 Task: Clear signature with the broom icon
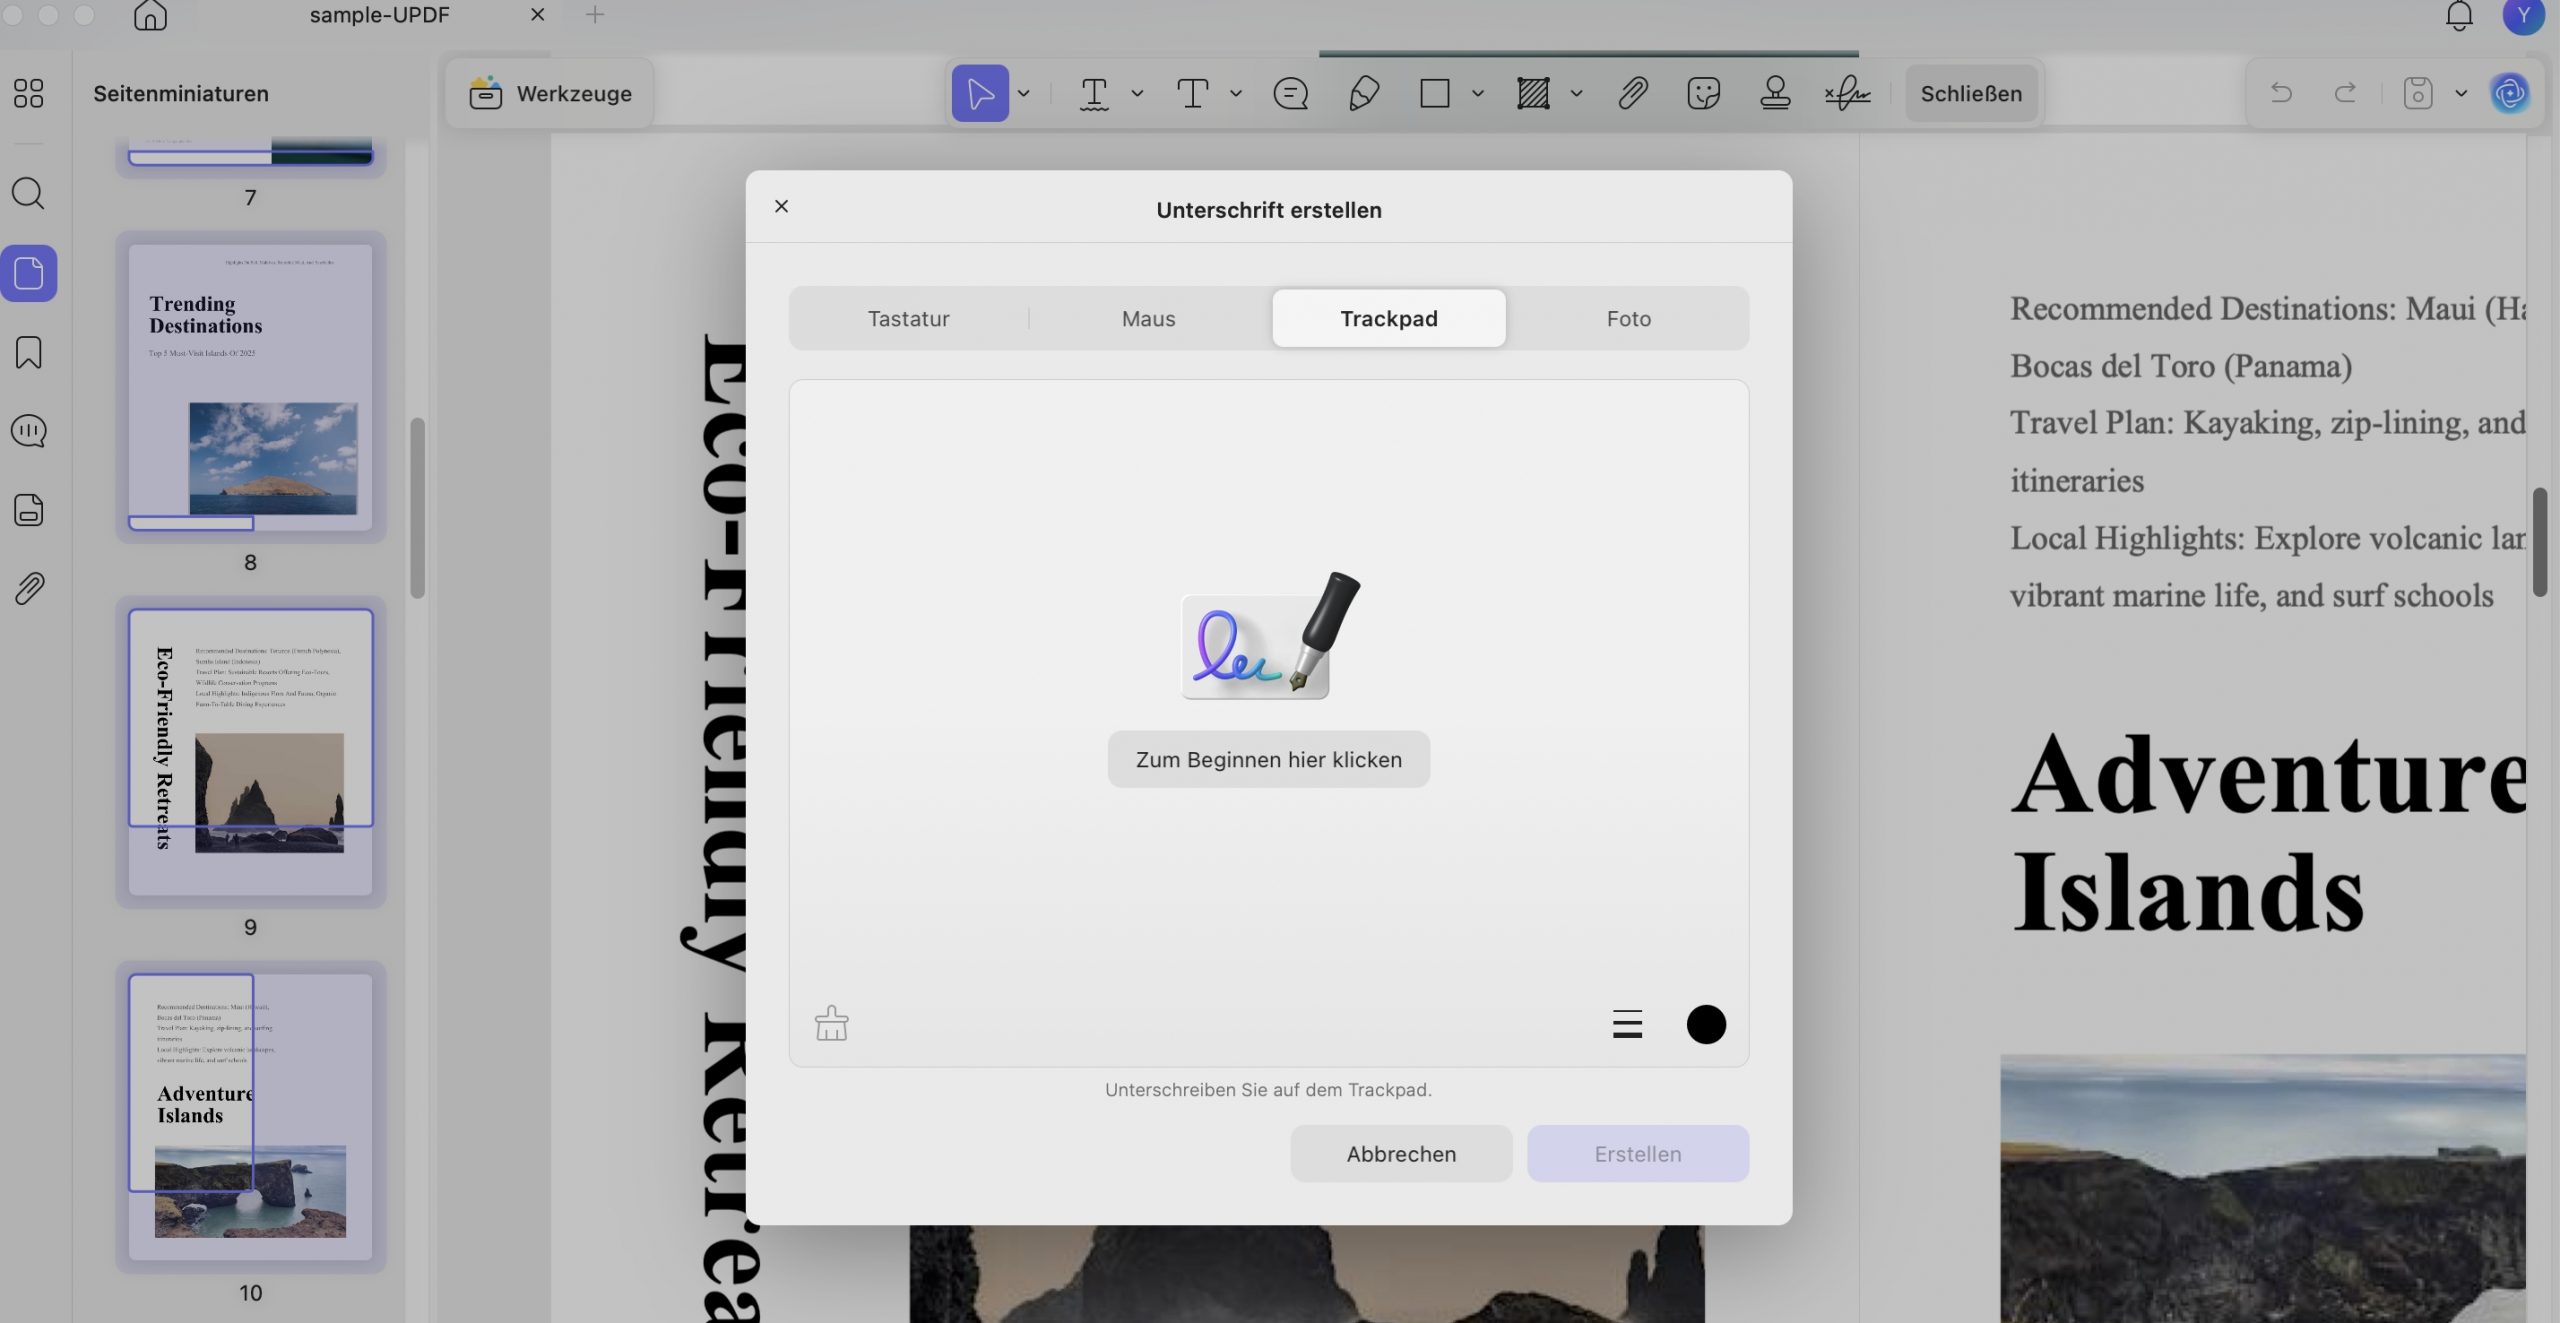point(831,1023)
